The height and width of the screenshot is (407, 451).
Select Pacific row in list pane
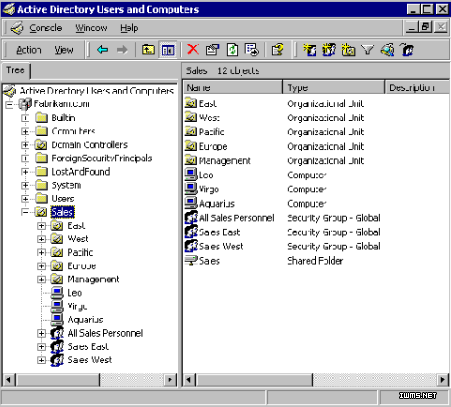click(211, 132)
